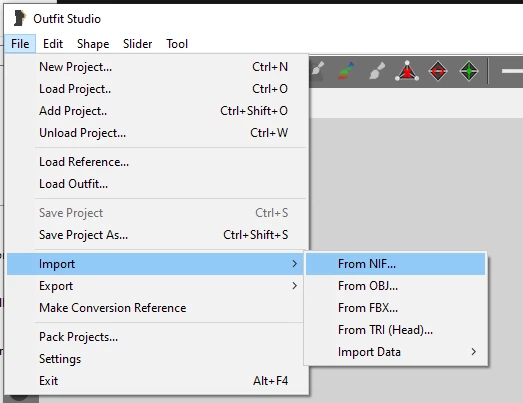The image size is (523, 403).
Task: Import From NIF... file
Action: click(396, 264)
